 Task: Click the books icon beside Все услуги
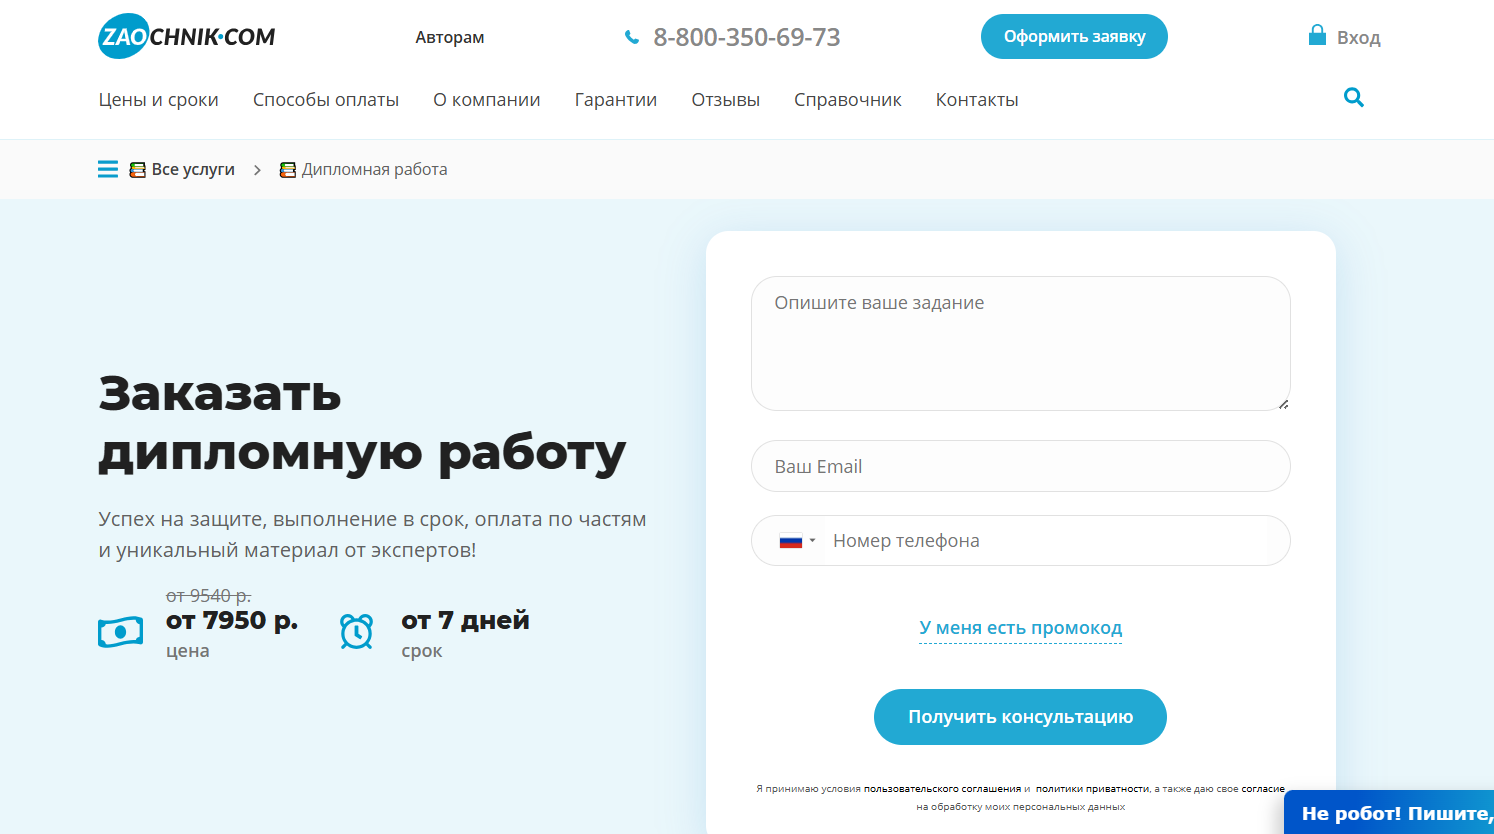click(136, 169)
